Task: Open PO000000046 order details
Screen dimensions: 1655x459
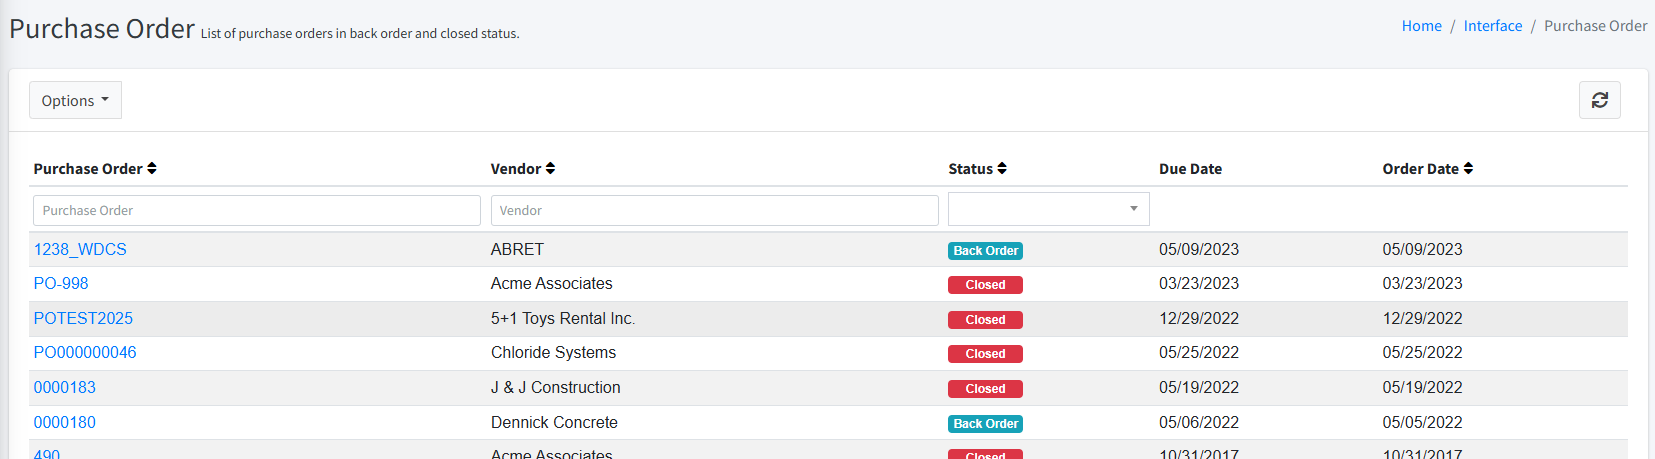Action: 85,352
